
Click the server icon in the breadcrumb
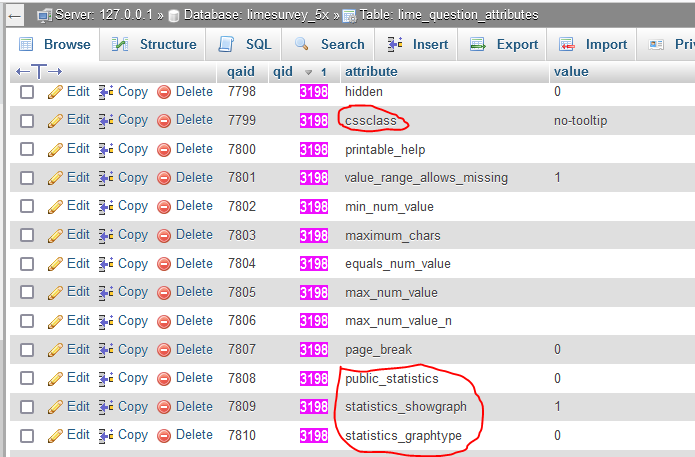pyautogui.click(x=45, y=15)
